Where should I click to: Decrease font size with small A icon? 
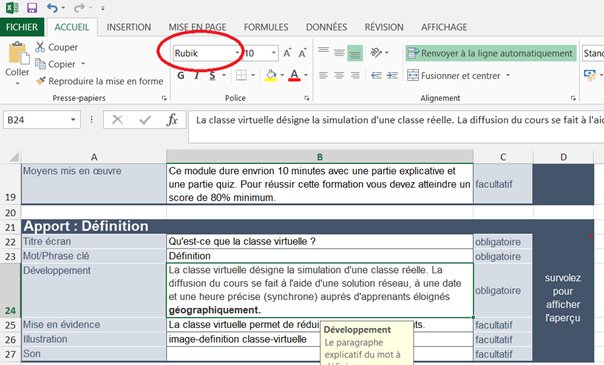(302, 53)
